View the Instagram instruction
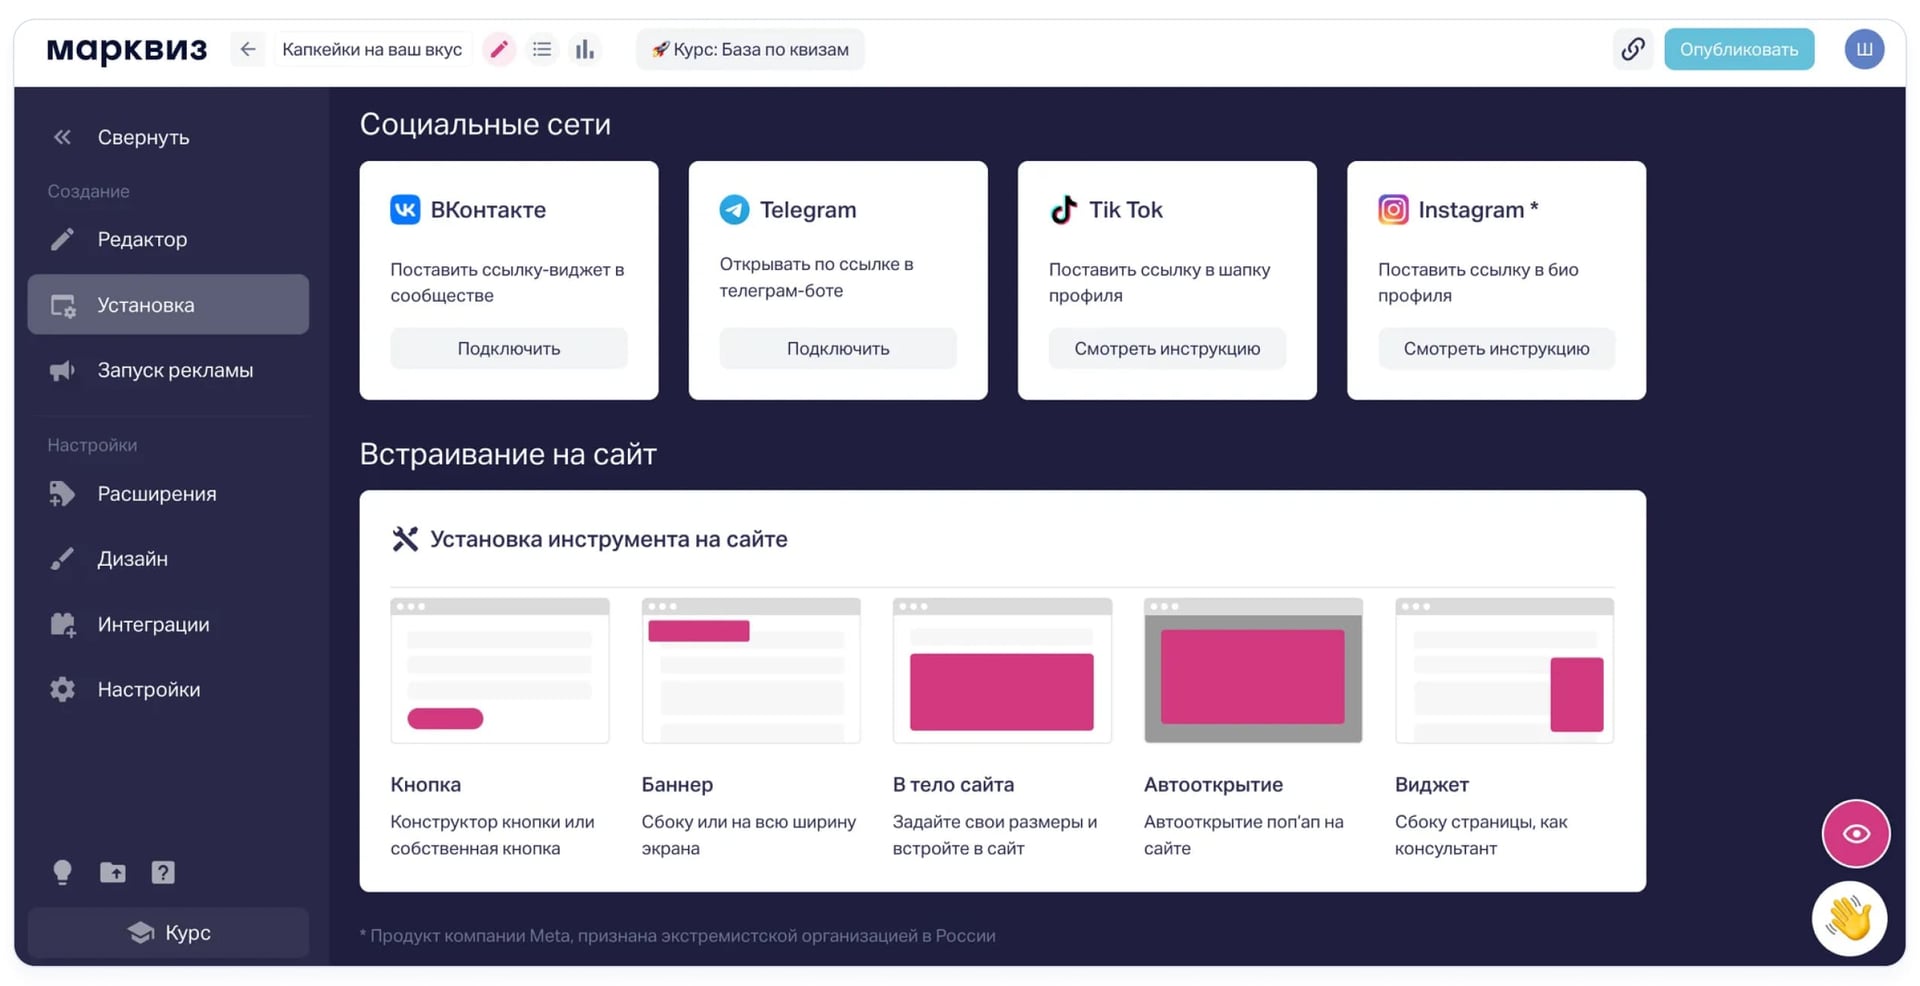This screenshot has height=986, width=1920. coord(1496,348)
